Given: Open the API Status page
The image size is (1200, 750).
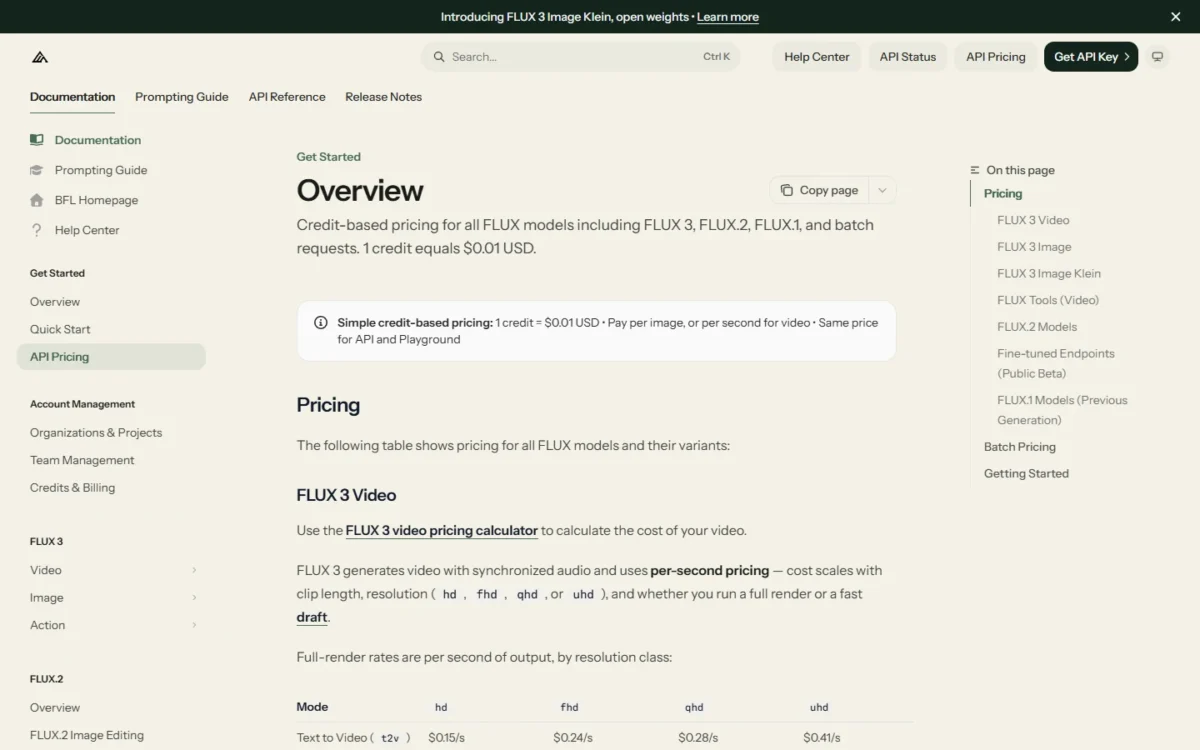Looking at the screenshot, I should 908,57.
